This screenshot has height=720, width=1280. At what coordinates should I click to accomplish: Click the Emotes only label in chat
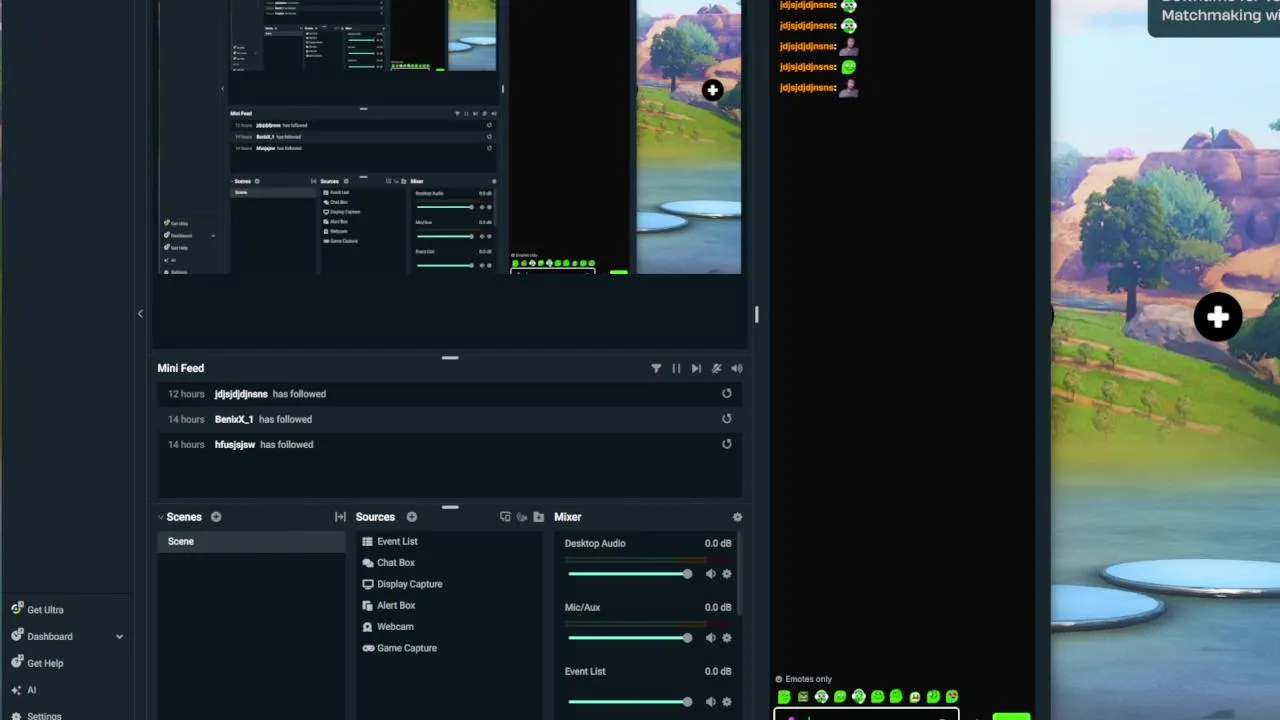pyautogui.click(x=809, y=679)
